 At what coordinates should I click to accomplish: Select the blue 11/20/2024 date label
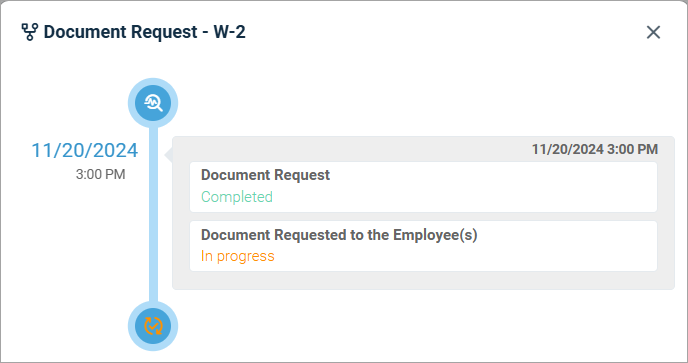(85, 151)
